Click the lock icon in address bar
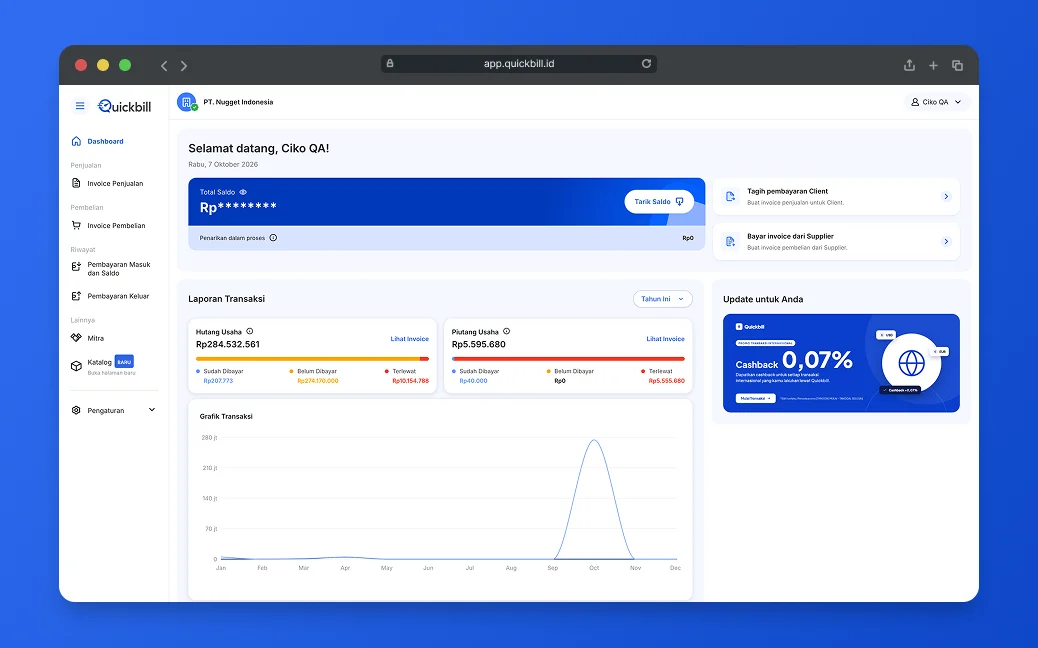Viewport: 1038px width, 648px height. click(390, 64)
